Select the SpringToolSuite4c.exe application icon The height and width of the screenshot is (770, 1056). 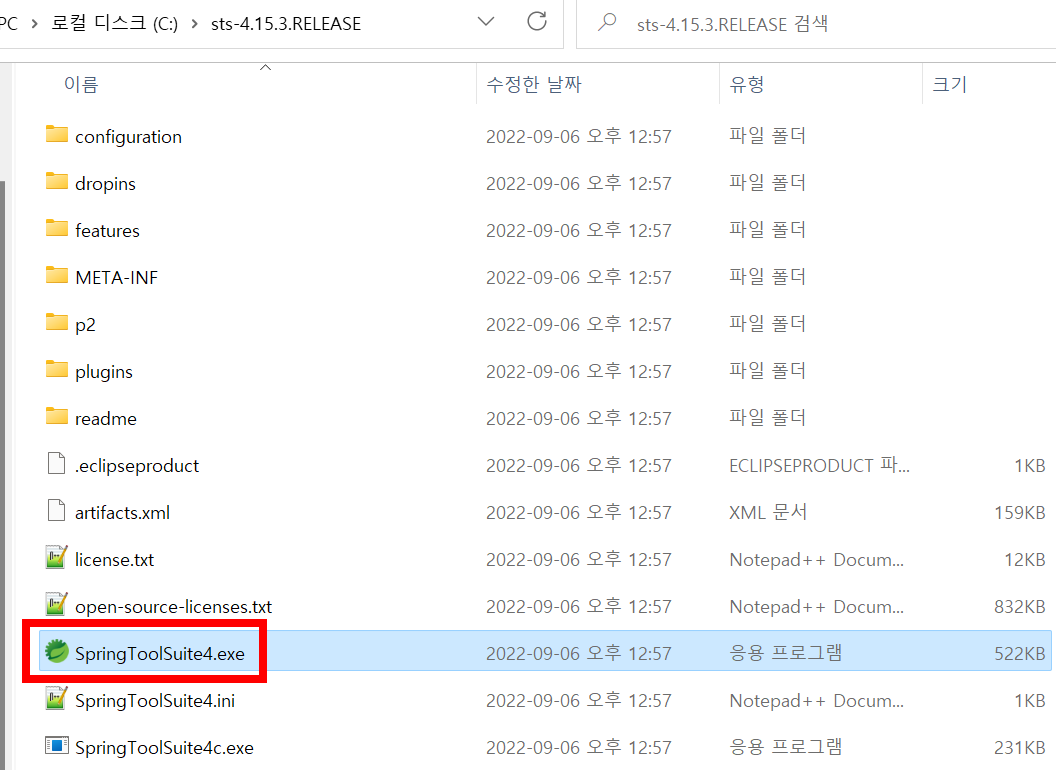click(55, 747)
